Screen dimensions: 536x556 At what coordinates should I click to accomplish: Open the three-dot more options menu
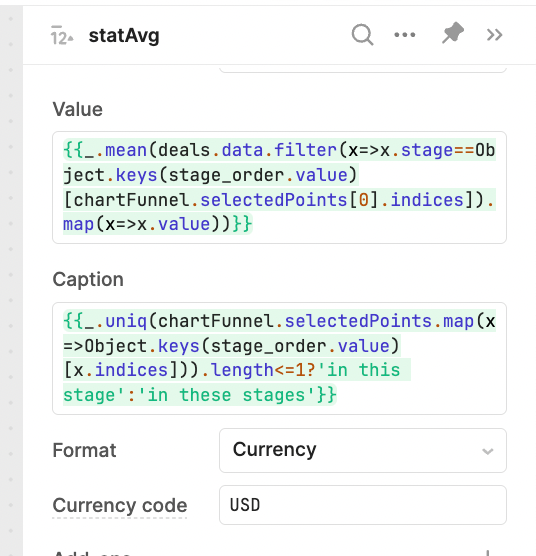pos(405,35)
